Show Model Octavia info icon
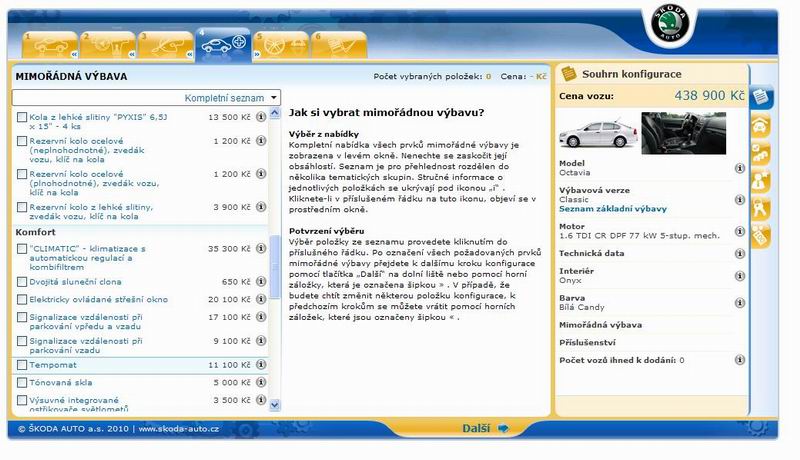Image resolution: width=800 pixels, height=460 pixels. tap(740, 168)
